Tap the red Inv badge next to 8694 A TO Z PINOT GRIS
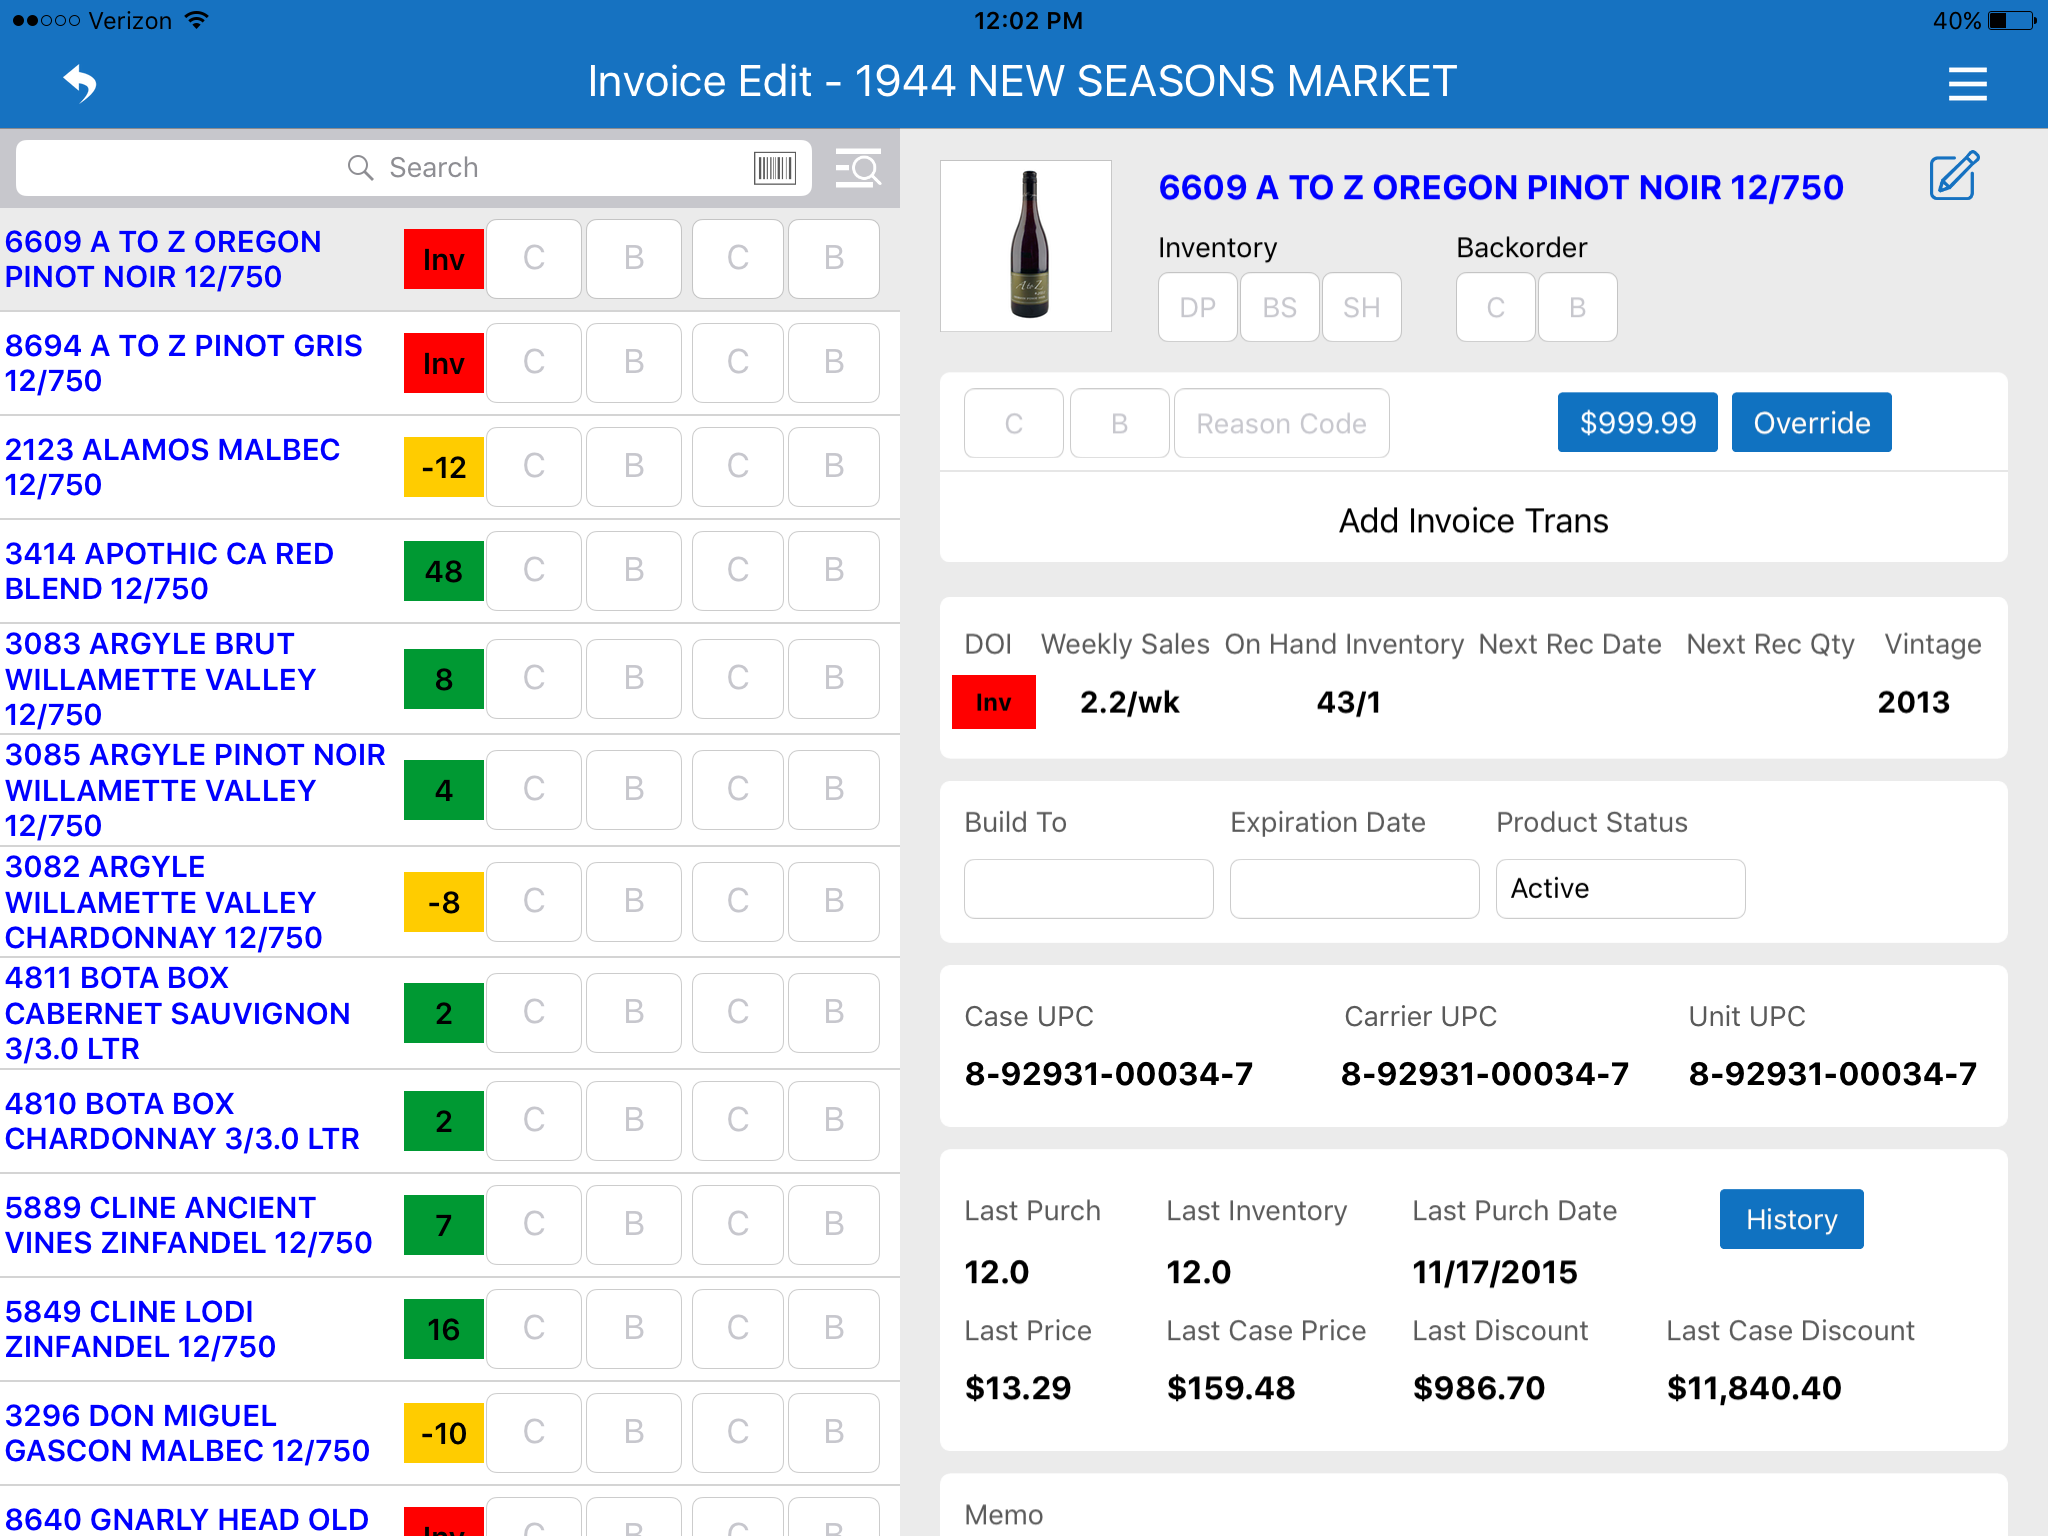The image size is (2048, 1536). [443, 363]
